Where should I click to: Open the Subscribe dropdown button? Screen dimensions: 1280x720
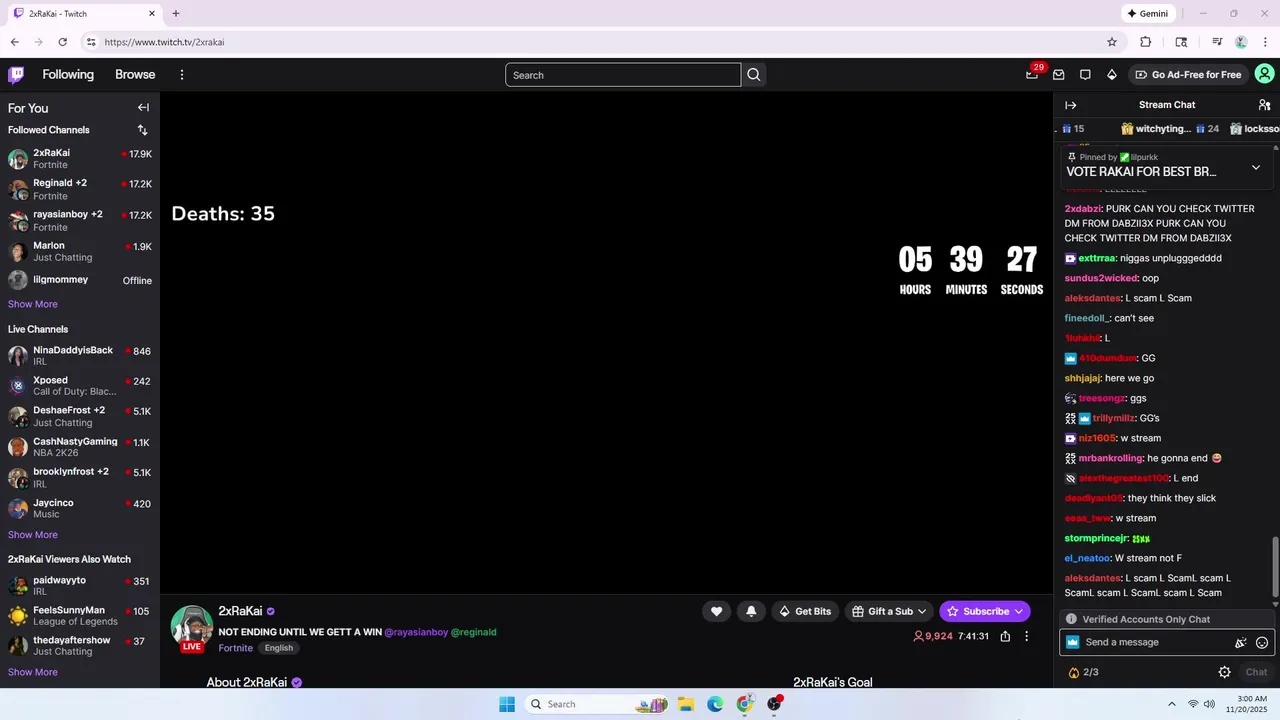click(985, 611)
